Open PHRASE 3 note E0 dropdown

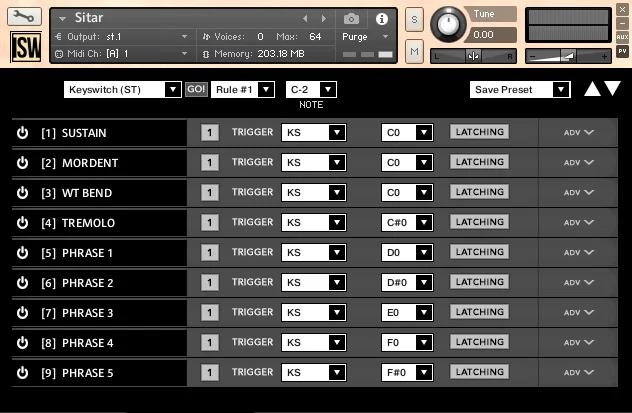click(x=407, y=312)
